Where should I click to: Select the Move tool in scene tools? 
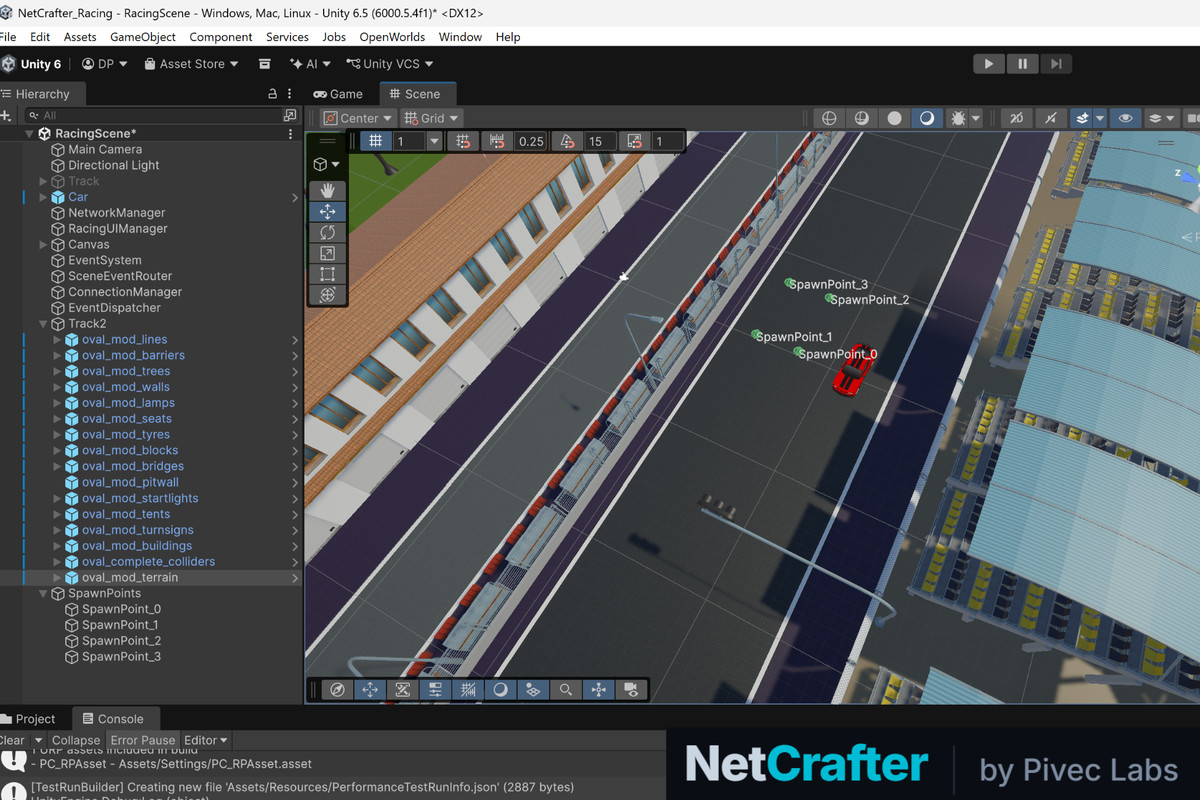point(327,211)
